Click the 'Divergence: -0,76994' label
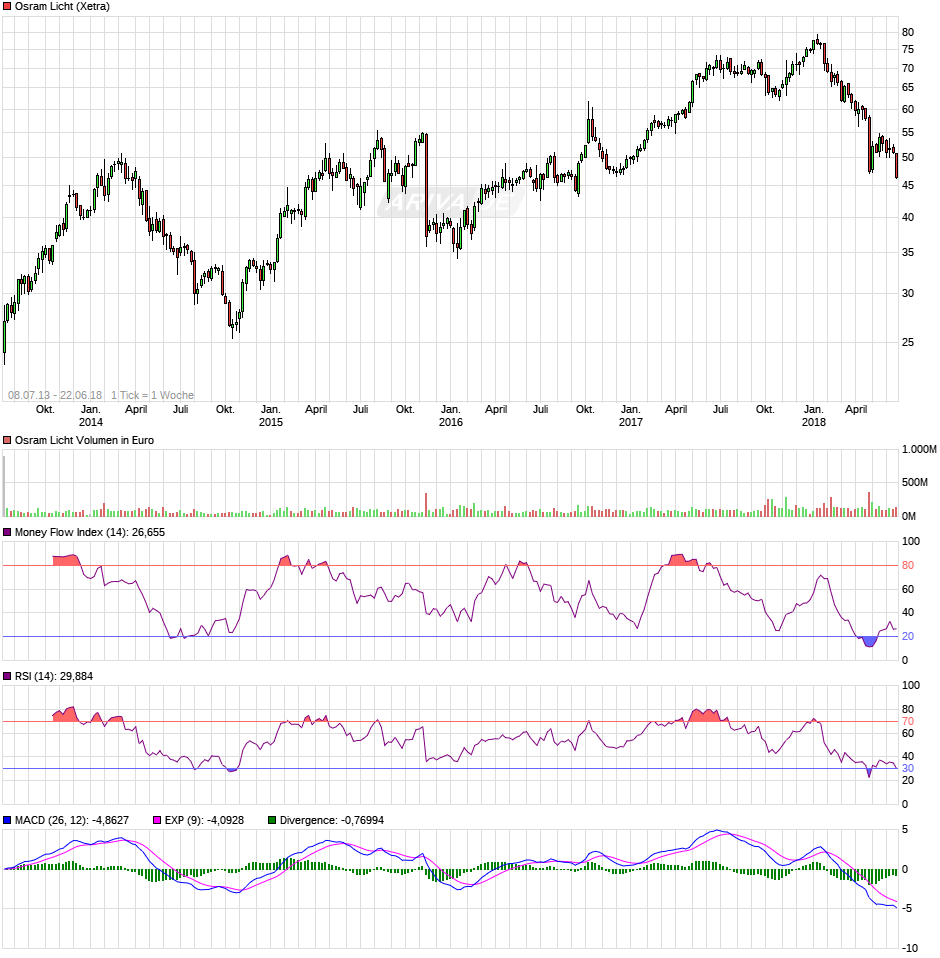This screenshot has height=958, width=940. pyautogui.click(x=332, y=821)
